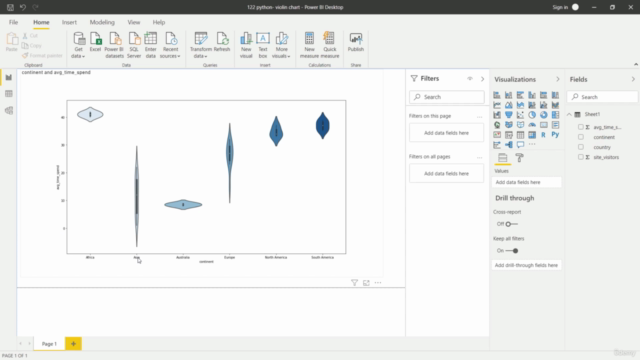The image size is (640, 360).
Task: Choose the Q&A speech bubble visual
Action: click(x=520, y=144)
